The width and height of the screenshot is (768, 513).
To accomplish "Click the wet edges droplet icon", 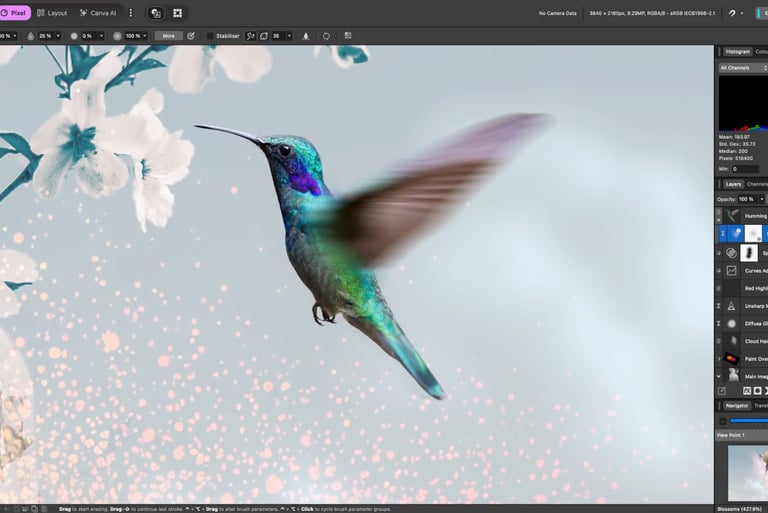I will click(x=306, y=36).
